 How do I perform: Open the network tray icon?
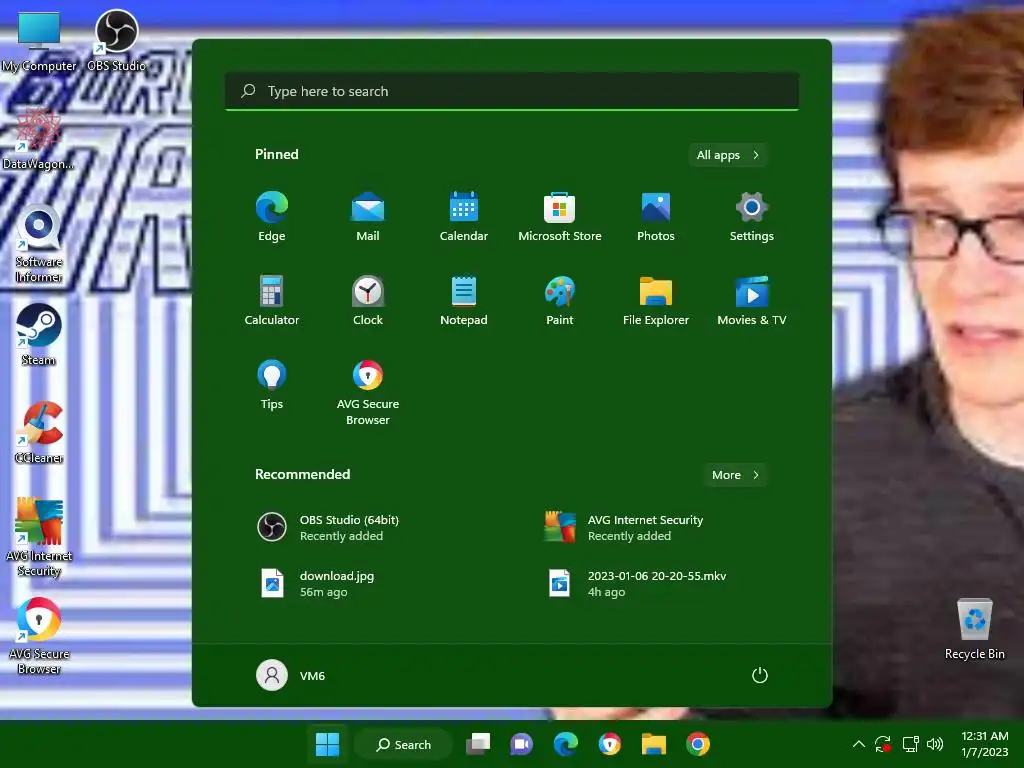(x=910, y=744)
